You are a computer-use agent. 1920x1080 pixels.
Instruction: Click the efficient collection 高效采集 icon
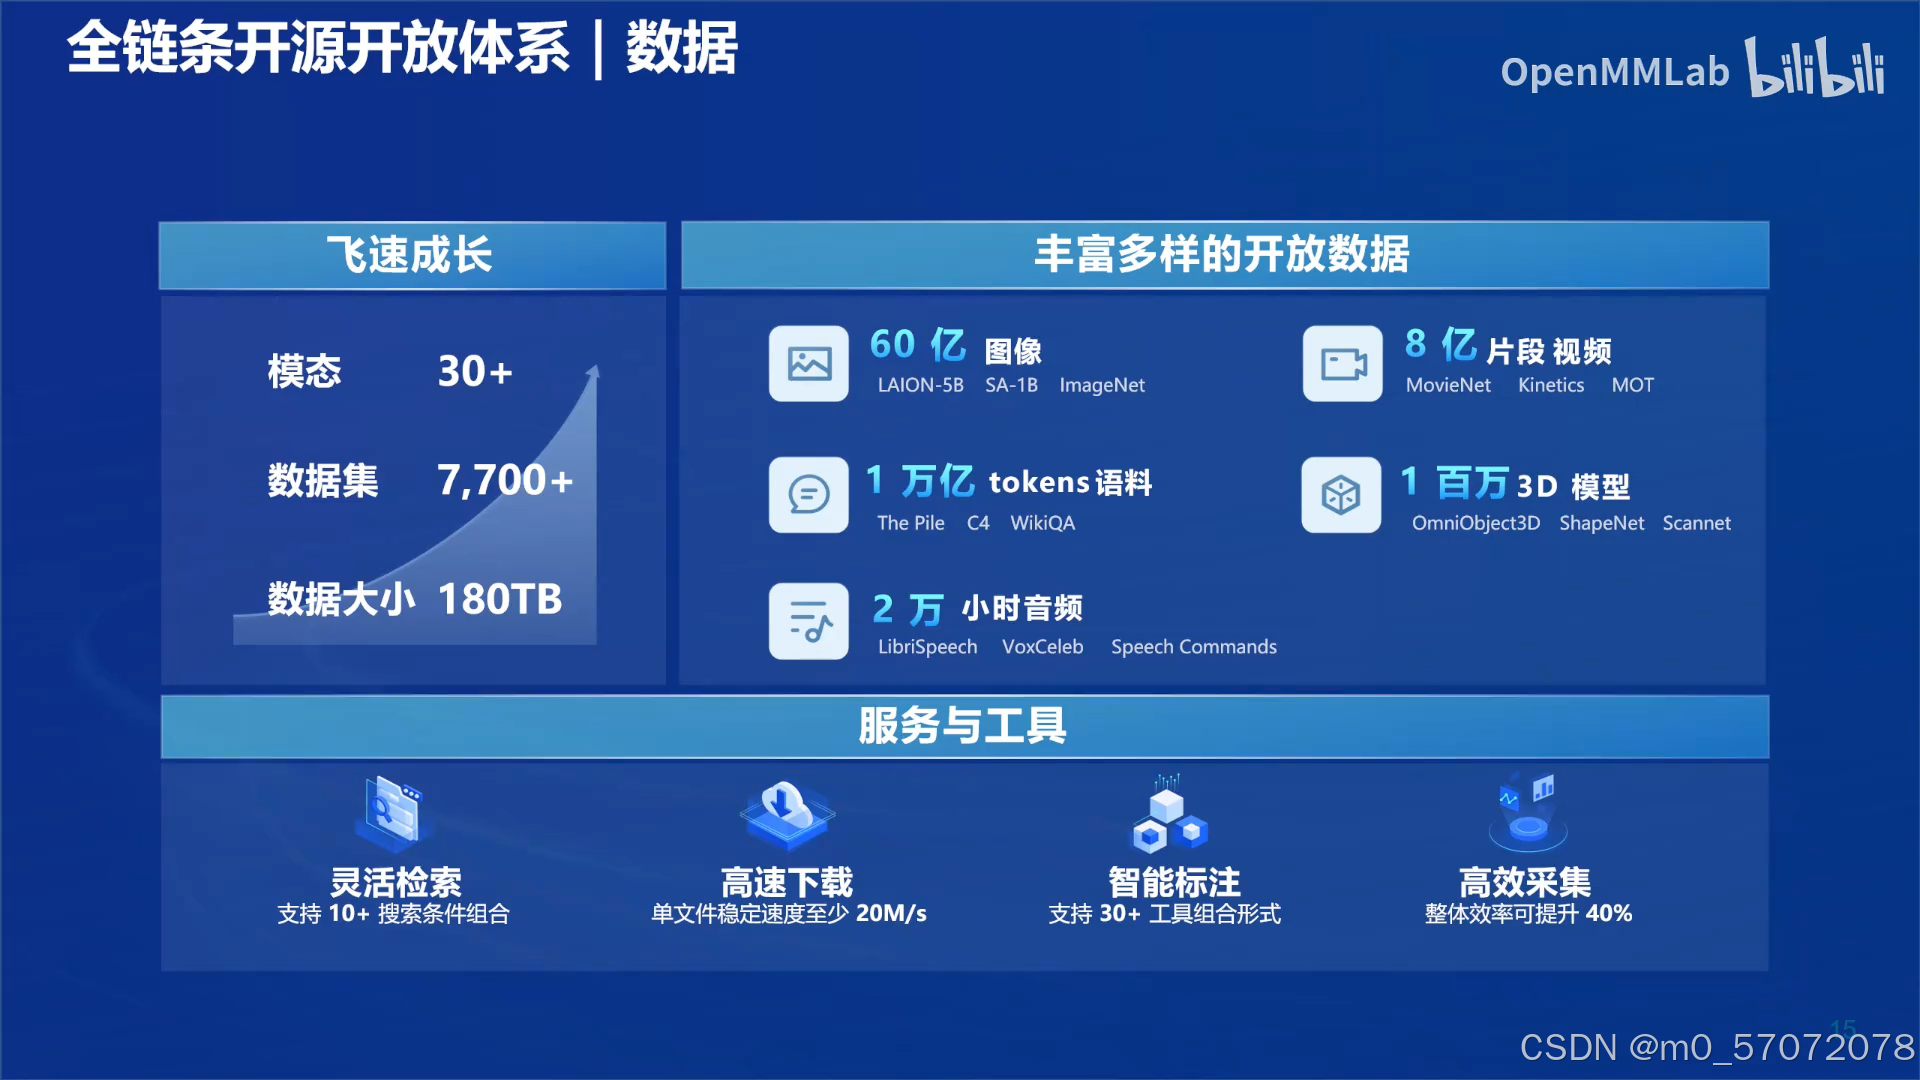pyautogui.click(x=1527, y=812)
